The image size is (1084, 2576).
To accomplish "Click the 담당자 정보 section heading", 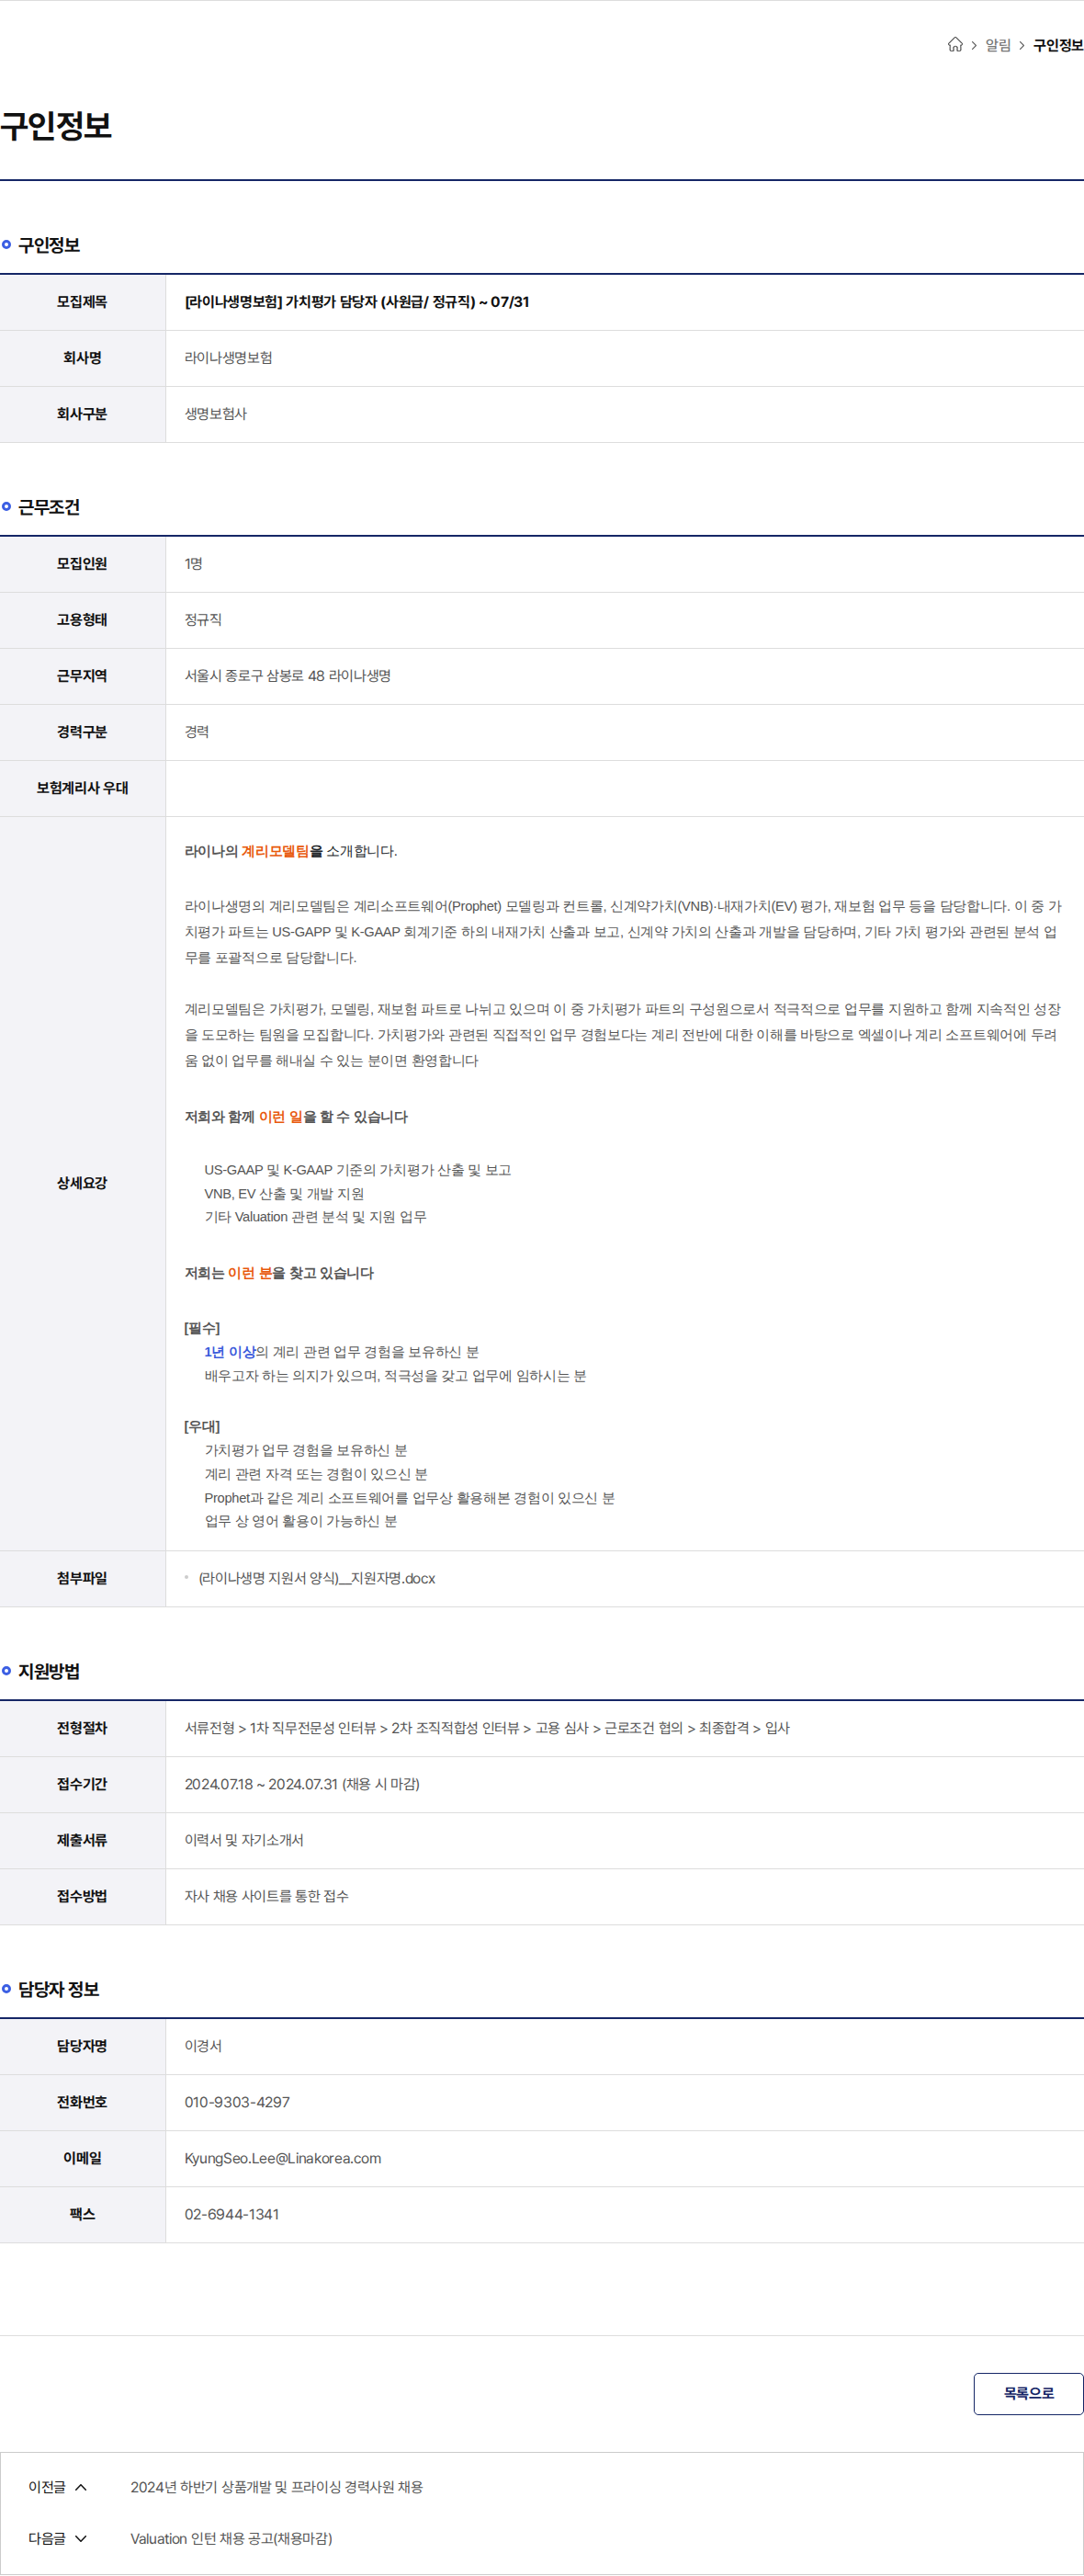I will pyautogui.click(x=58, y=1989).
